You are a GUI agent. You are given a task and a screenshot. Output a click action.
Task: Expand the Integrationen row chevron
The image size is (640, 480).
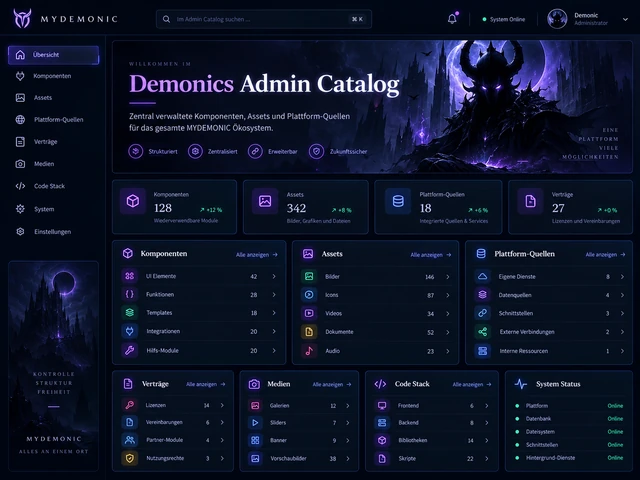coord(274,331)
